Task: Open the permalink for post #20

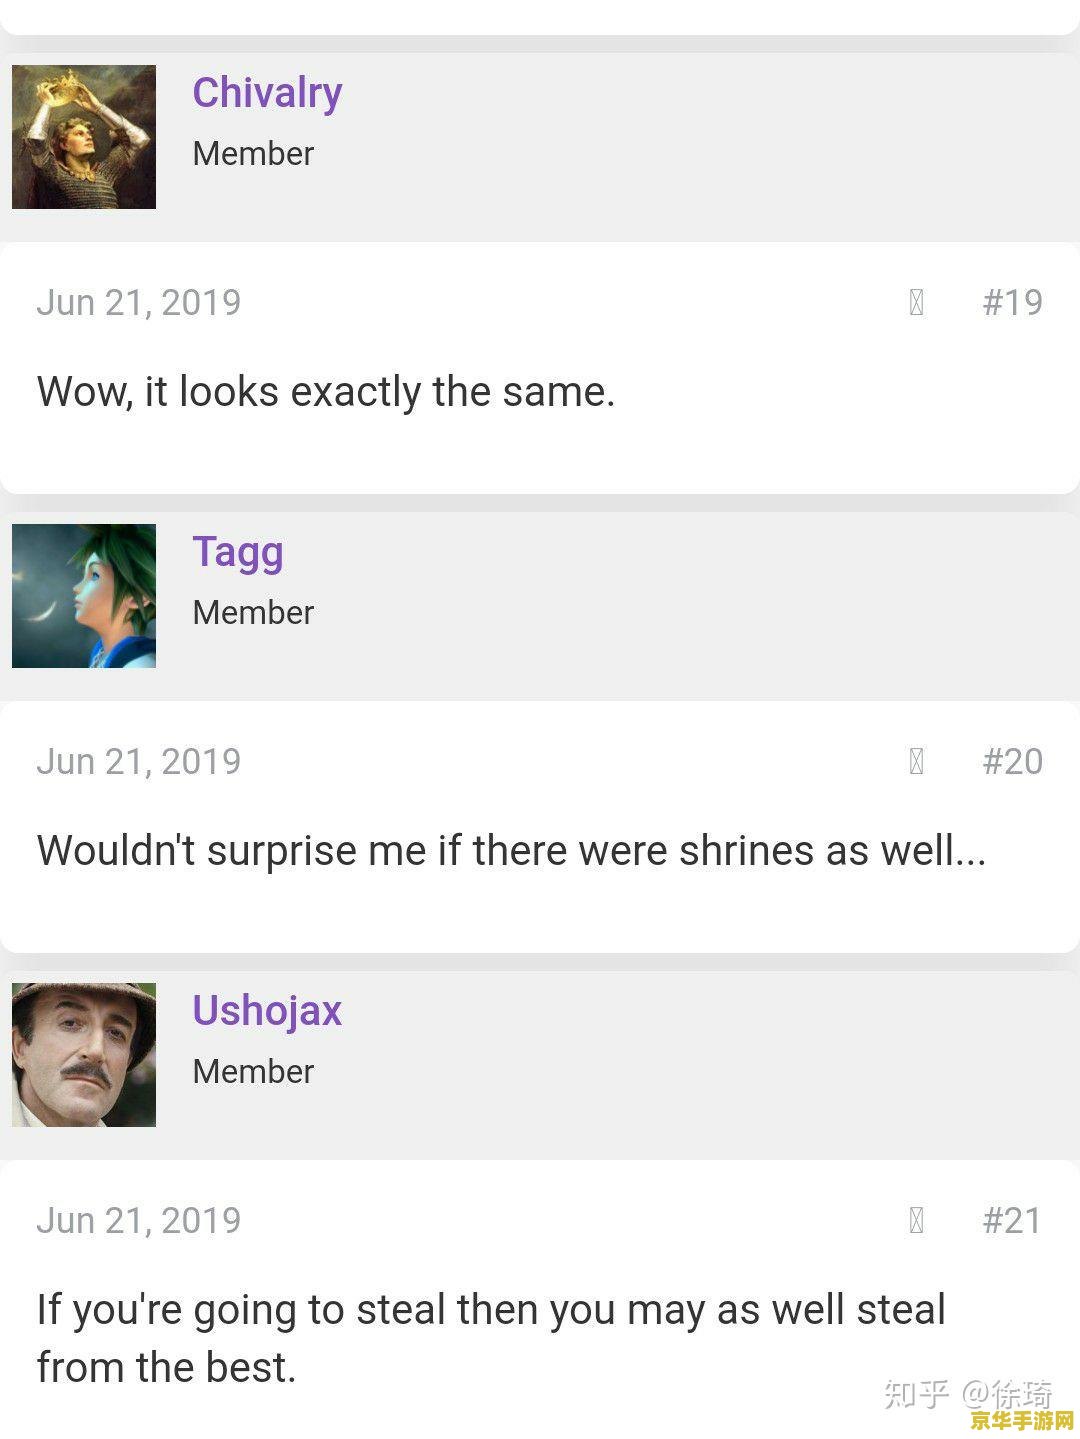Action: pyautogui.click(x=1012, y=761)
